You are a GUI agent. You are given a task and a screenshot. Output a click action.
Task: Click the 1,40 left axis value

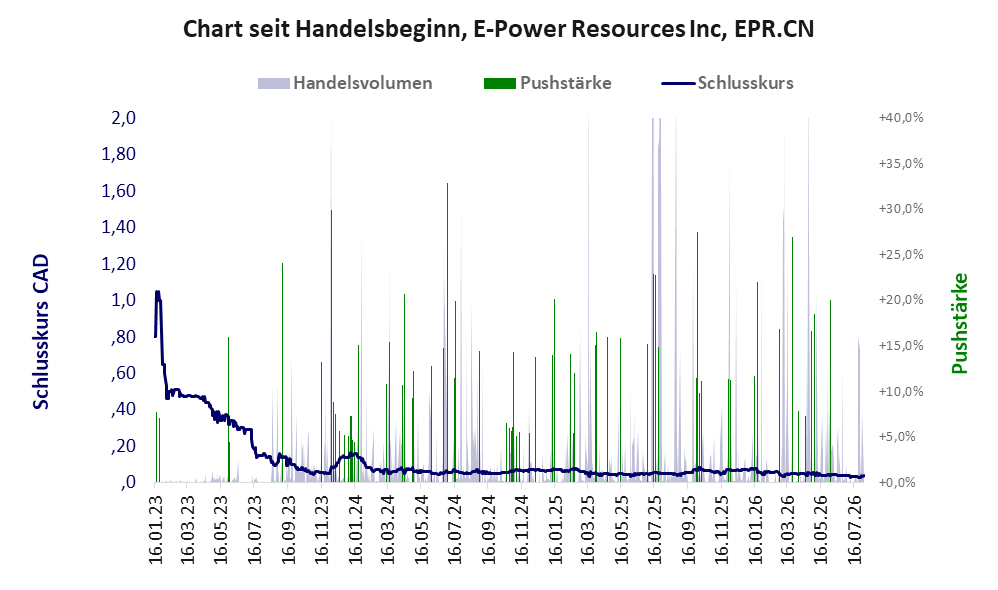(118, 227)
